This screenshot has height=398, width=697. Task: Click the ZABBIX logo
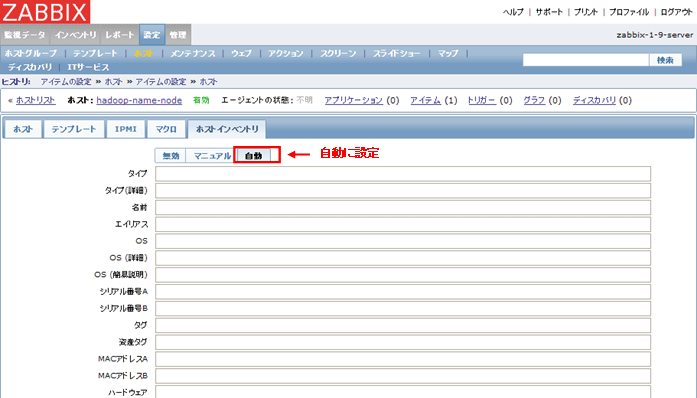tap(45, 12)
